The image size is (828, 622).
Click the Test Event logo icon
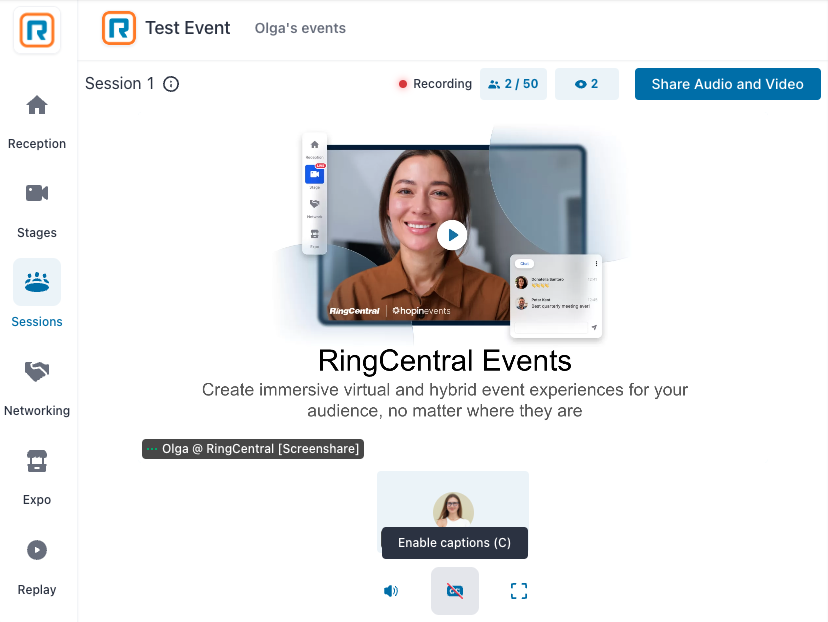click(x=119, y=28)
